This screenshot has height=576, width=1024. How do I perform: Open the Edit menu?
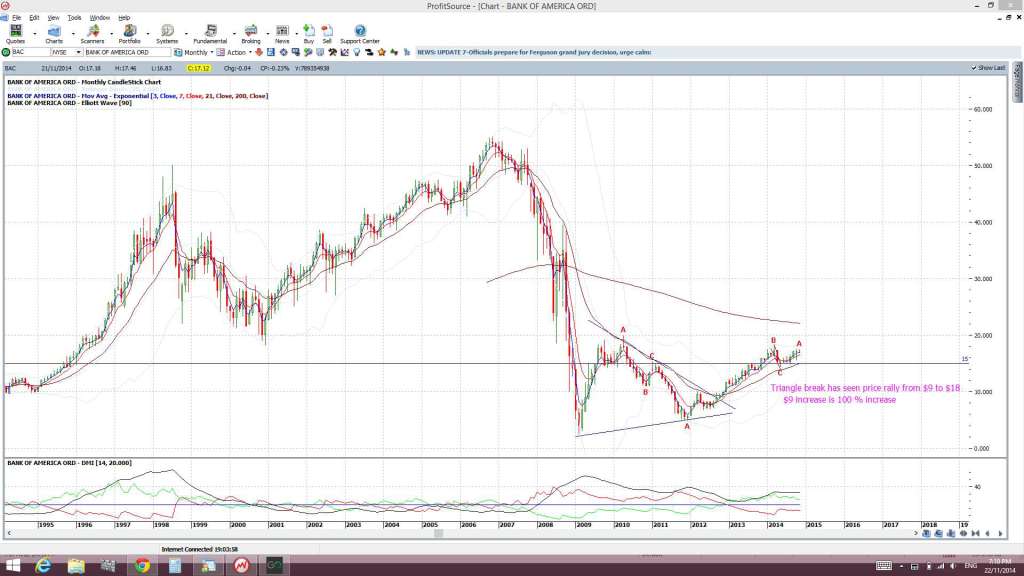(34, 18)
